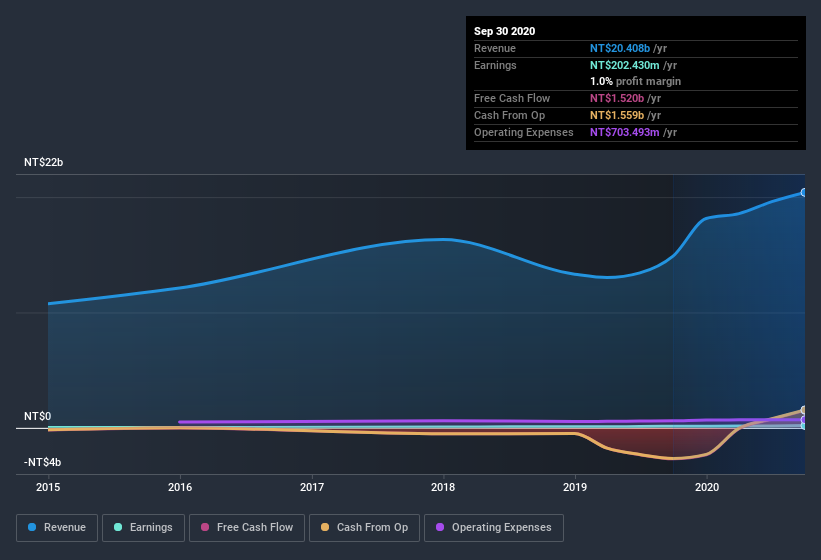Click the NT$703.493m operating expenses value
The image size is (821, 560).
[x=625, y=132]
